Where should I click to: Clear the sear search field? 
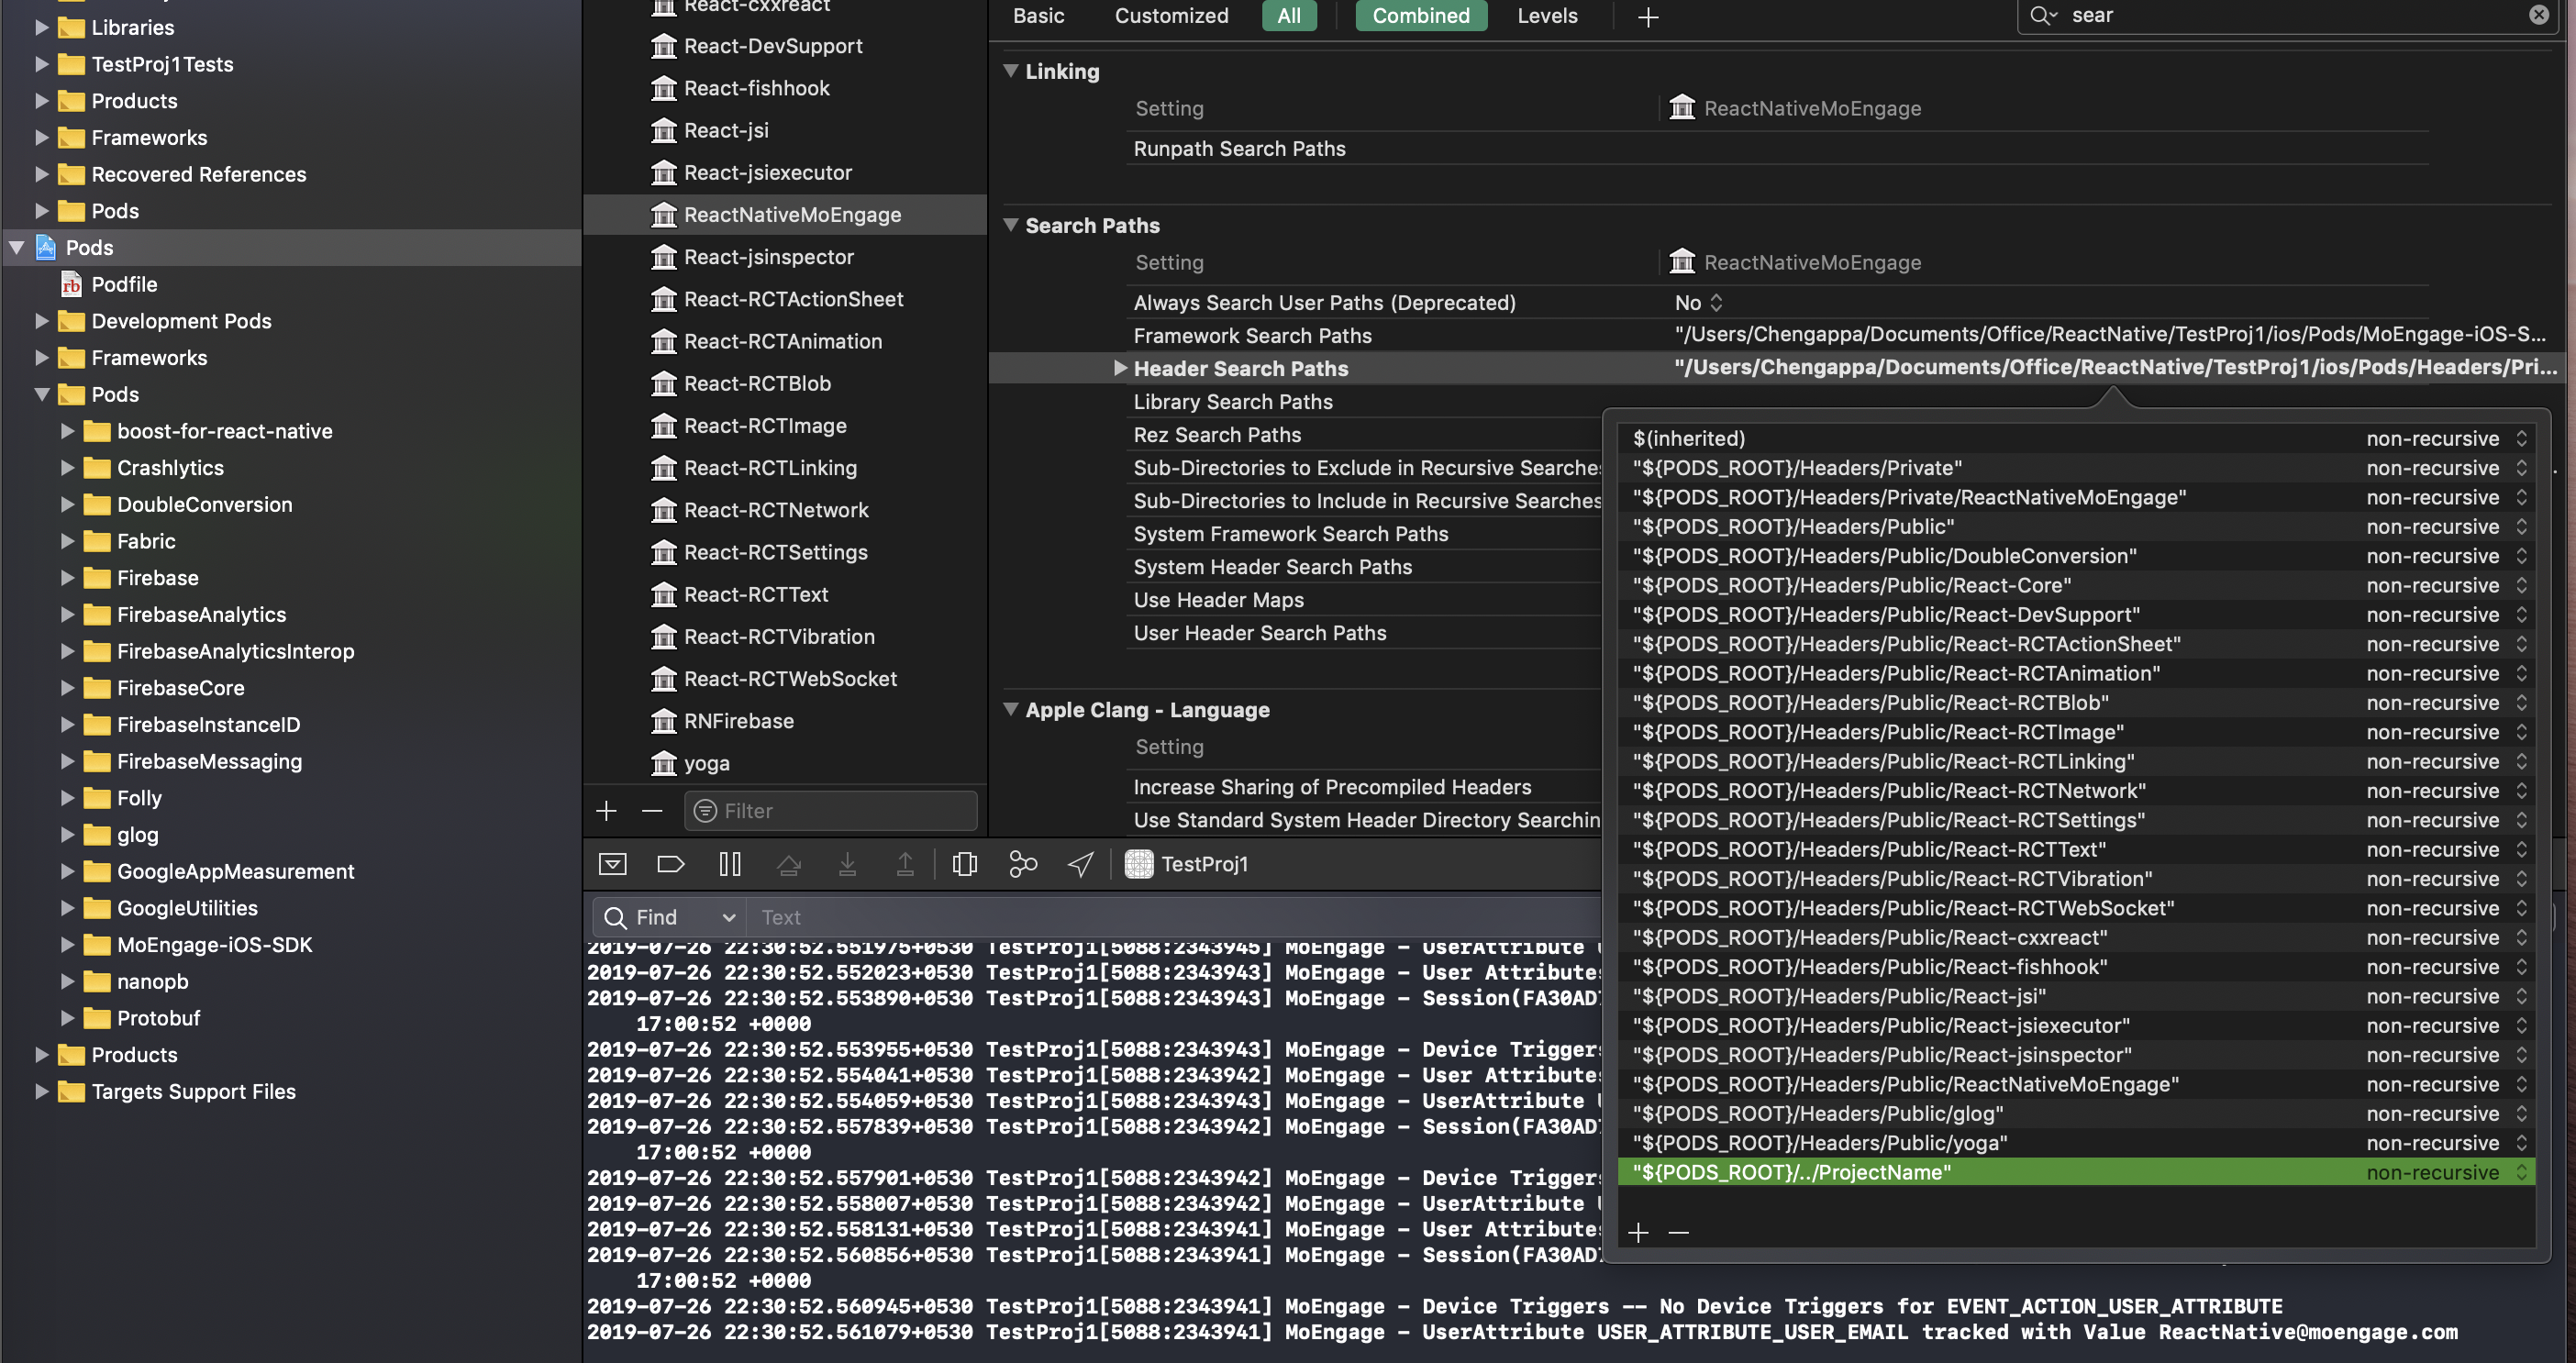2538,15
